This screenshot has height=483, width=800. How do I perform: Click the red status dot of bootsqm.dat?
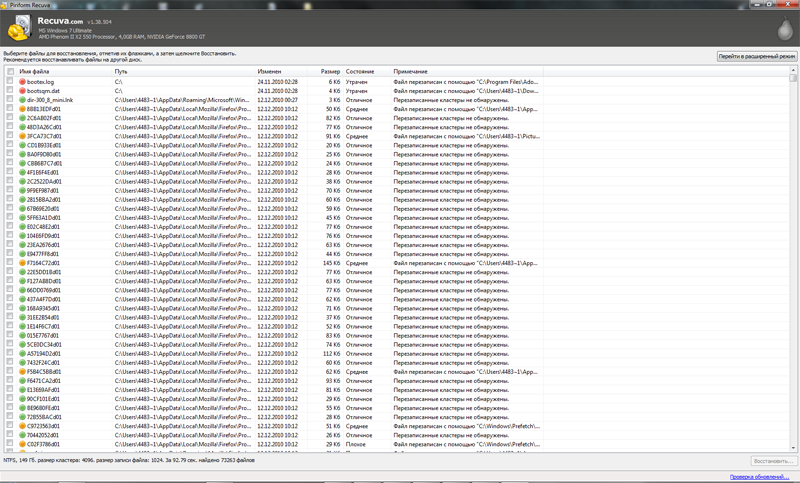[x=22, y=91]
